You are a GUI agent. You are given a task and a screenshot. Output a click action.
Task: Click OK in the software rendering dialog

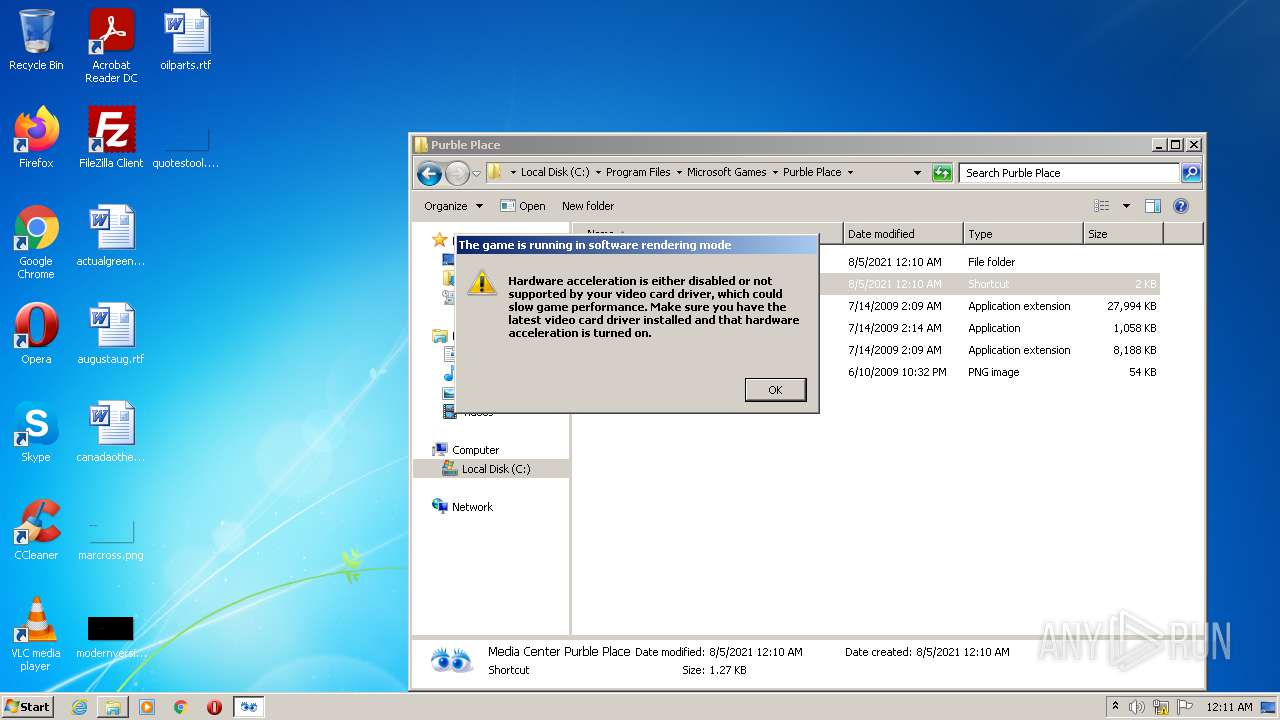(775, 390)
